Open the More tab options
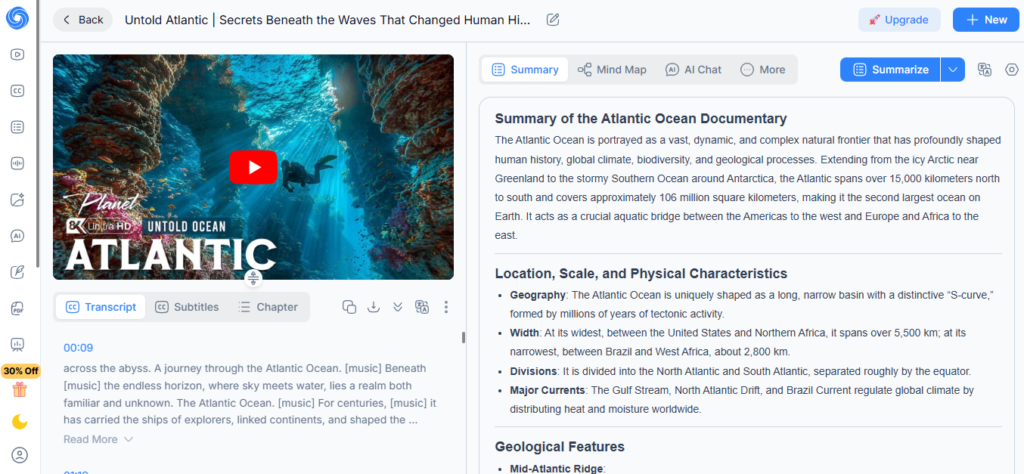1024x474 pixels. tap(763, 70)
